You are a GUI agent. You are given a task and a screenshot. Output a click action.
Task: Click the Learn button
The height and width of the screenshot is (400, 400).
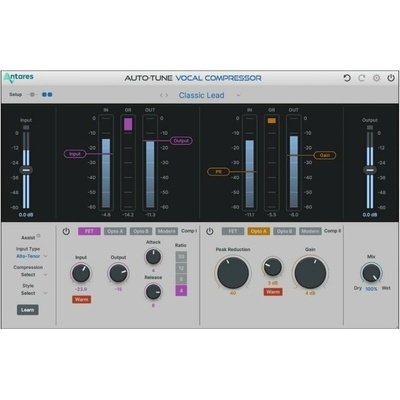pyautogui.click(x=28, y=310)
